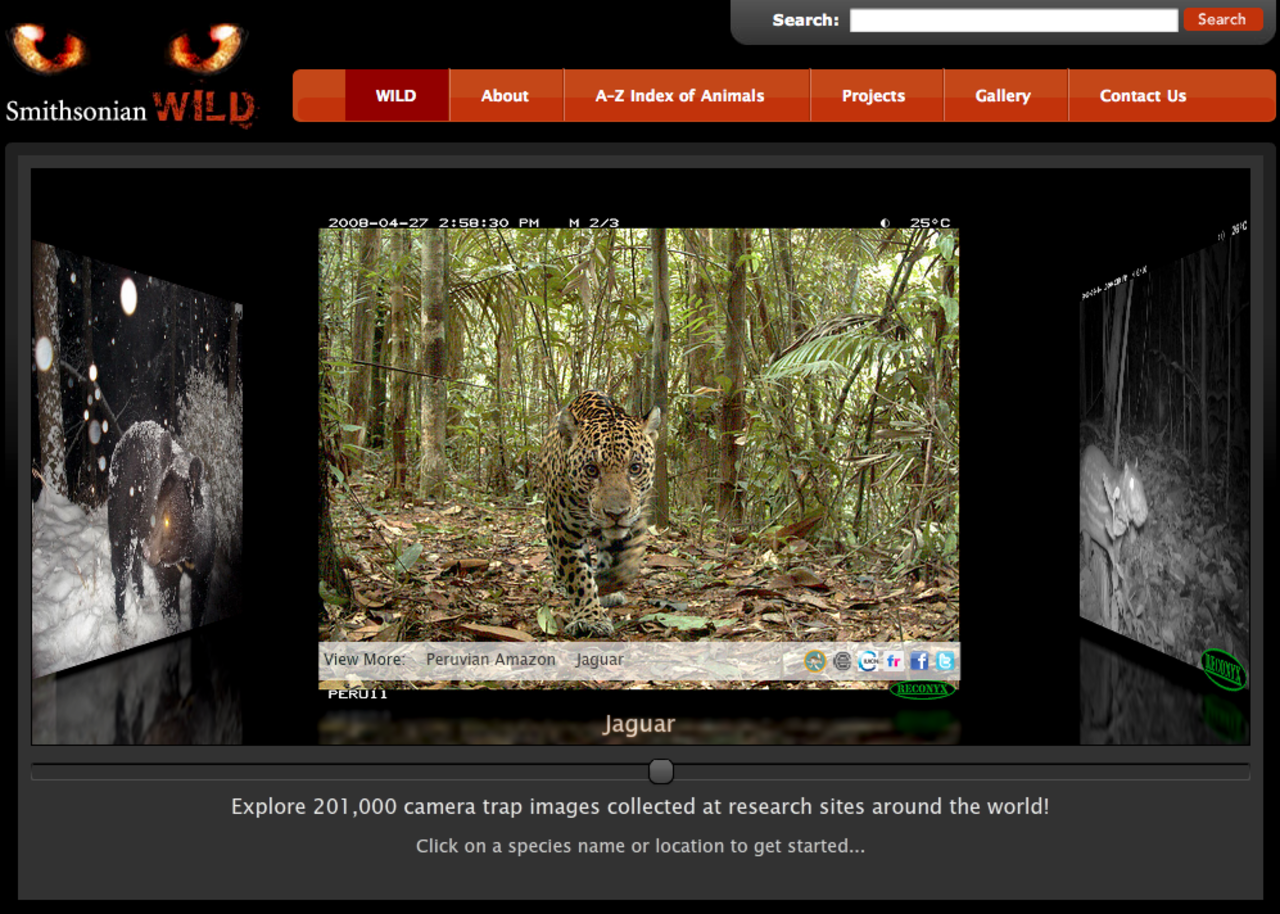The width and height of the screenshot is (1280, 914).
Task: Open the Flickr icon link
Action: (x=893, y=661)
